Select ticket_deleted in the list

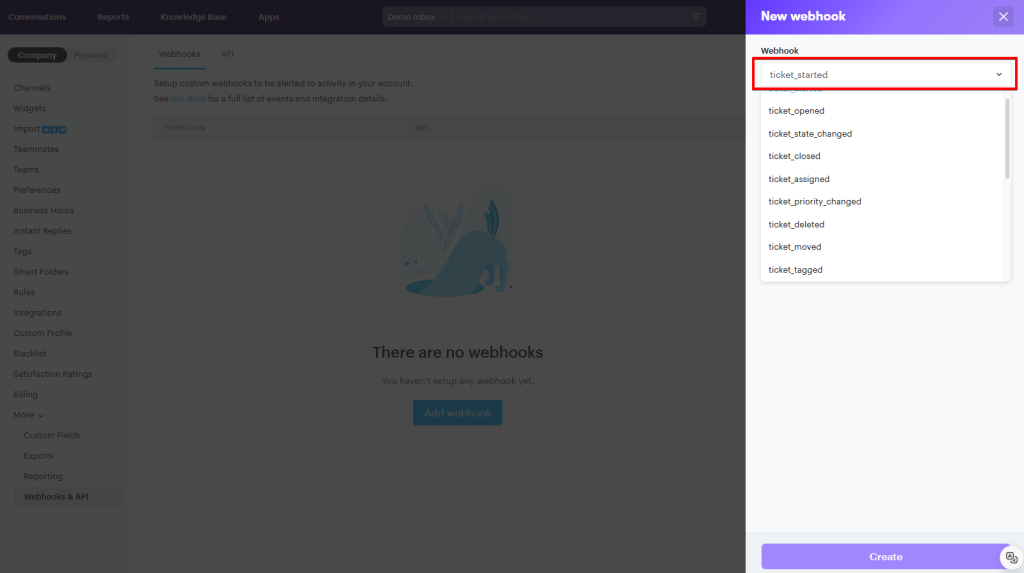click(796, 225)
